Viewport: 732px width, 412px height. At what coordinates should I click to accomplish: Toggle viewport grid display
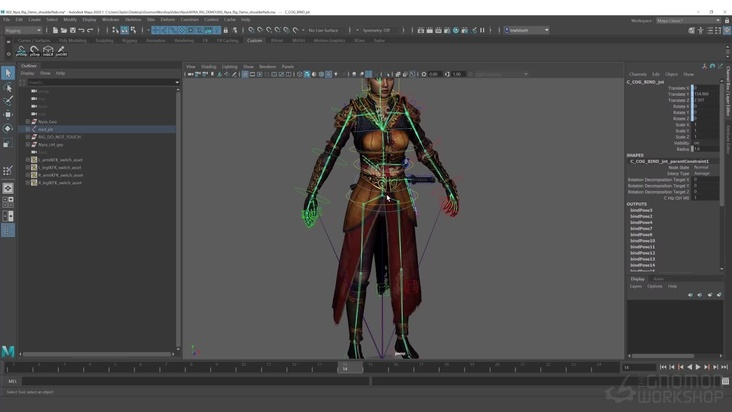tap(245, 74)
